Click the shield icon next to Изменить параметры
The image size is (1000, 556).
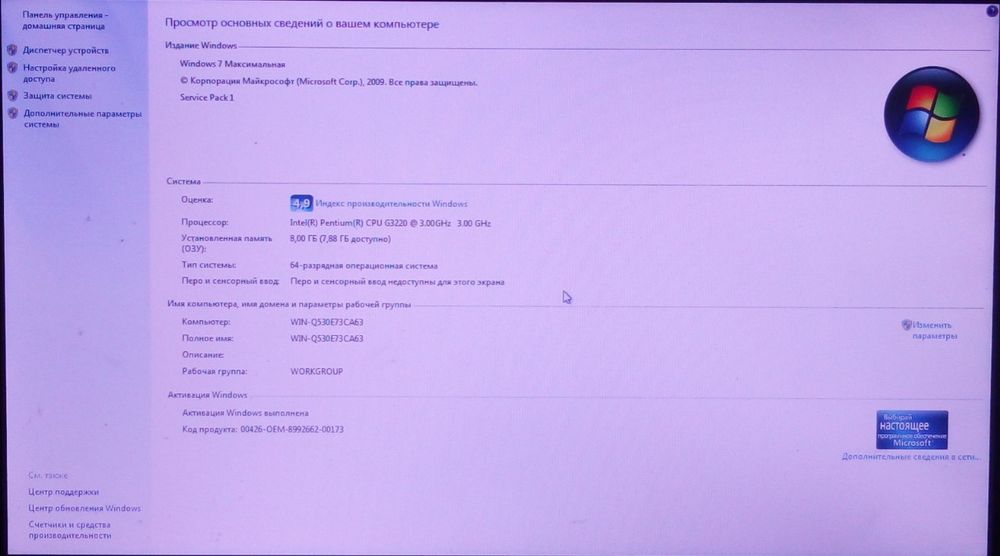tap(906, 325)
